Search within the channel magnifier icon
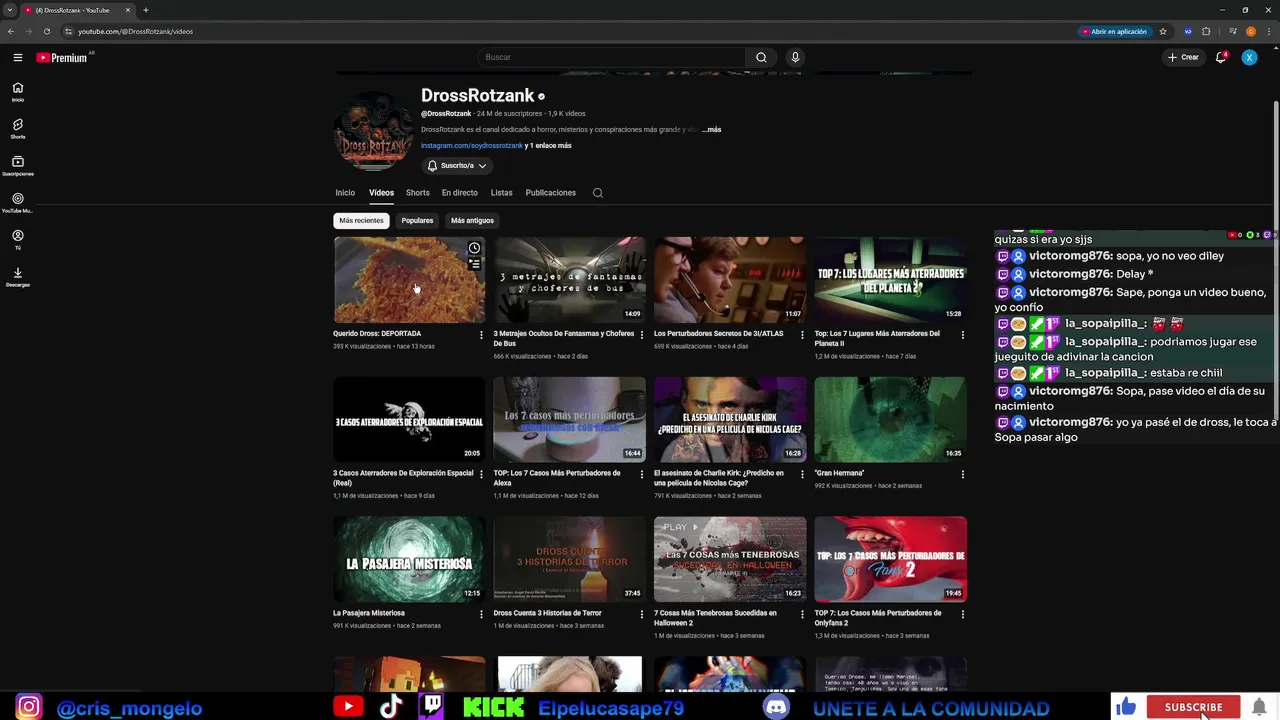1280x720 pixels. (x=598, y=193)
